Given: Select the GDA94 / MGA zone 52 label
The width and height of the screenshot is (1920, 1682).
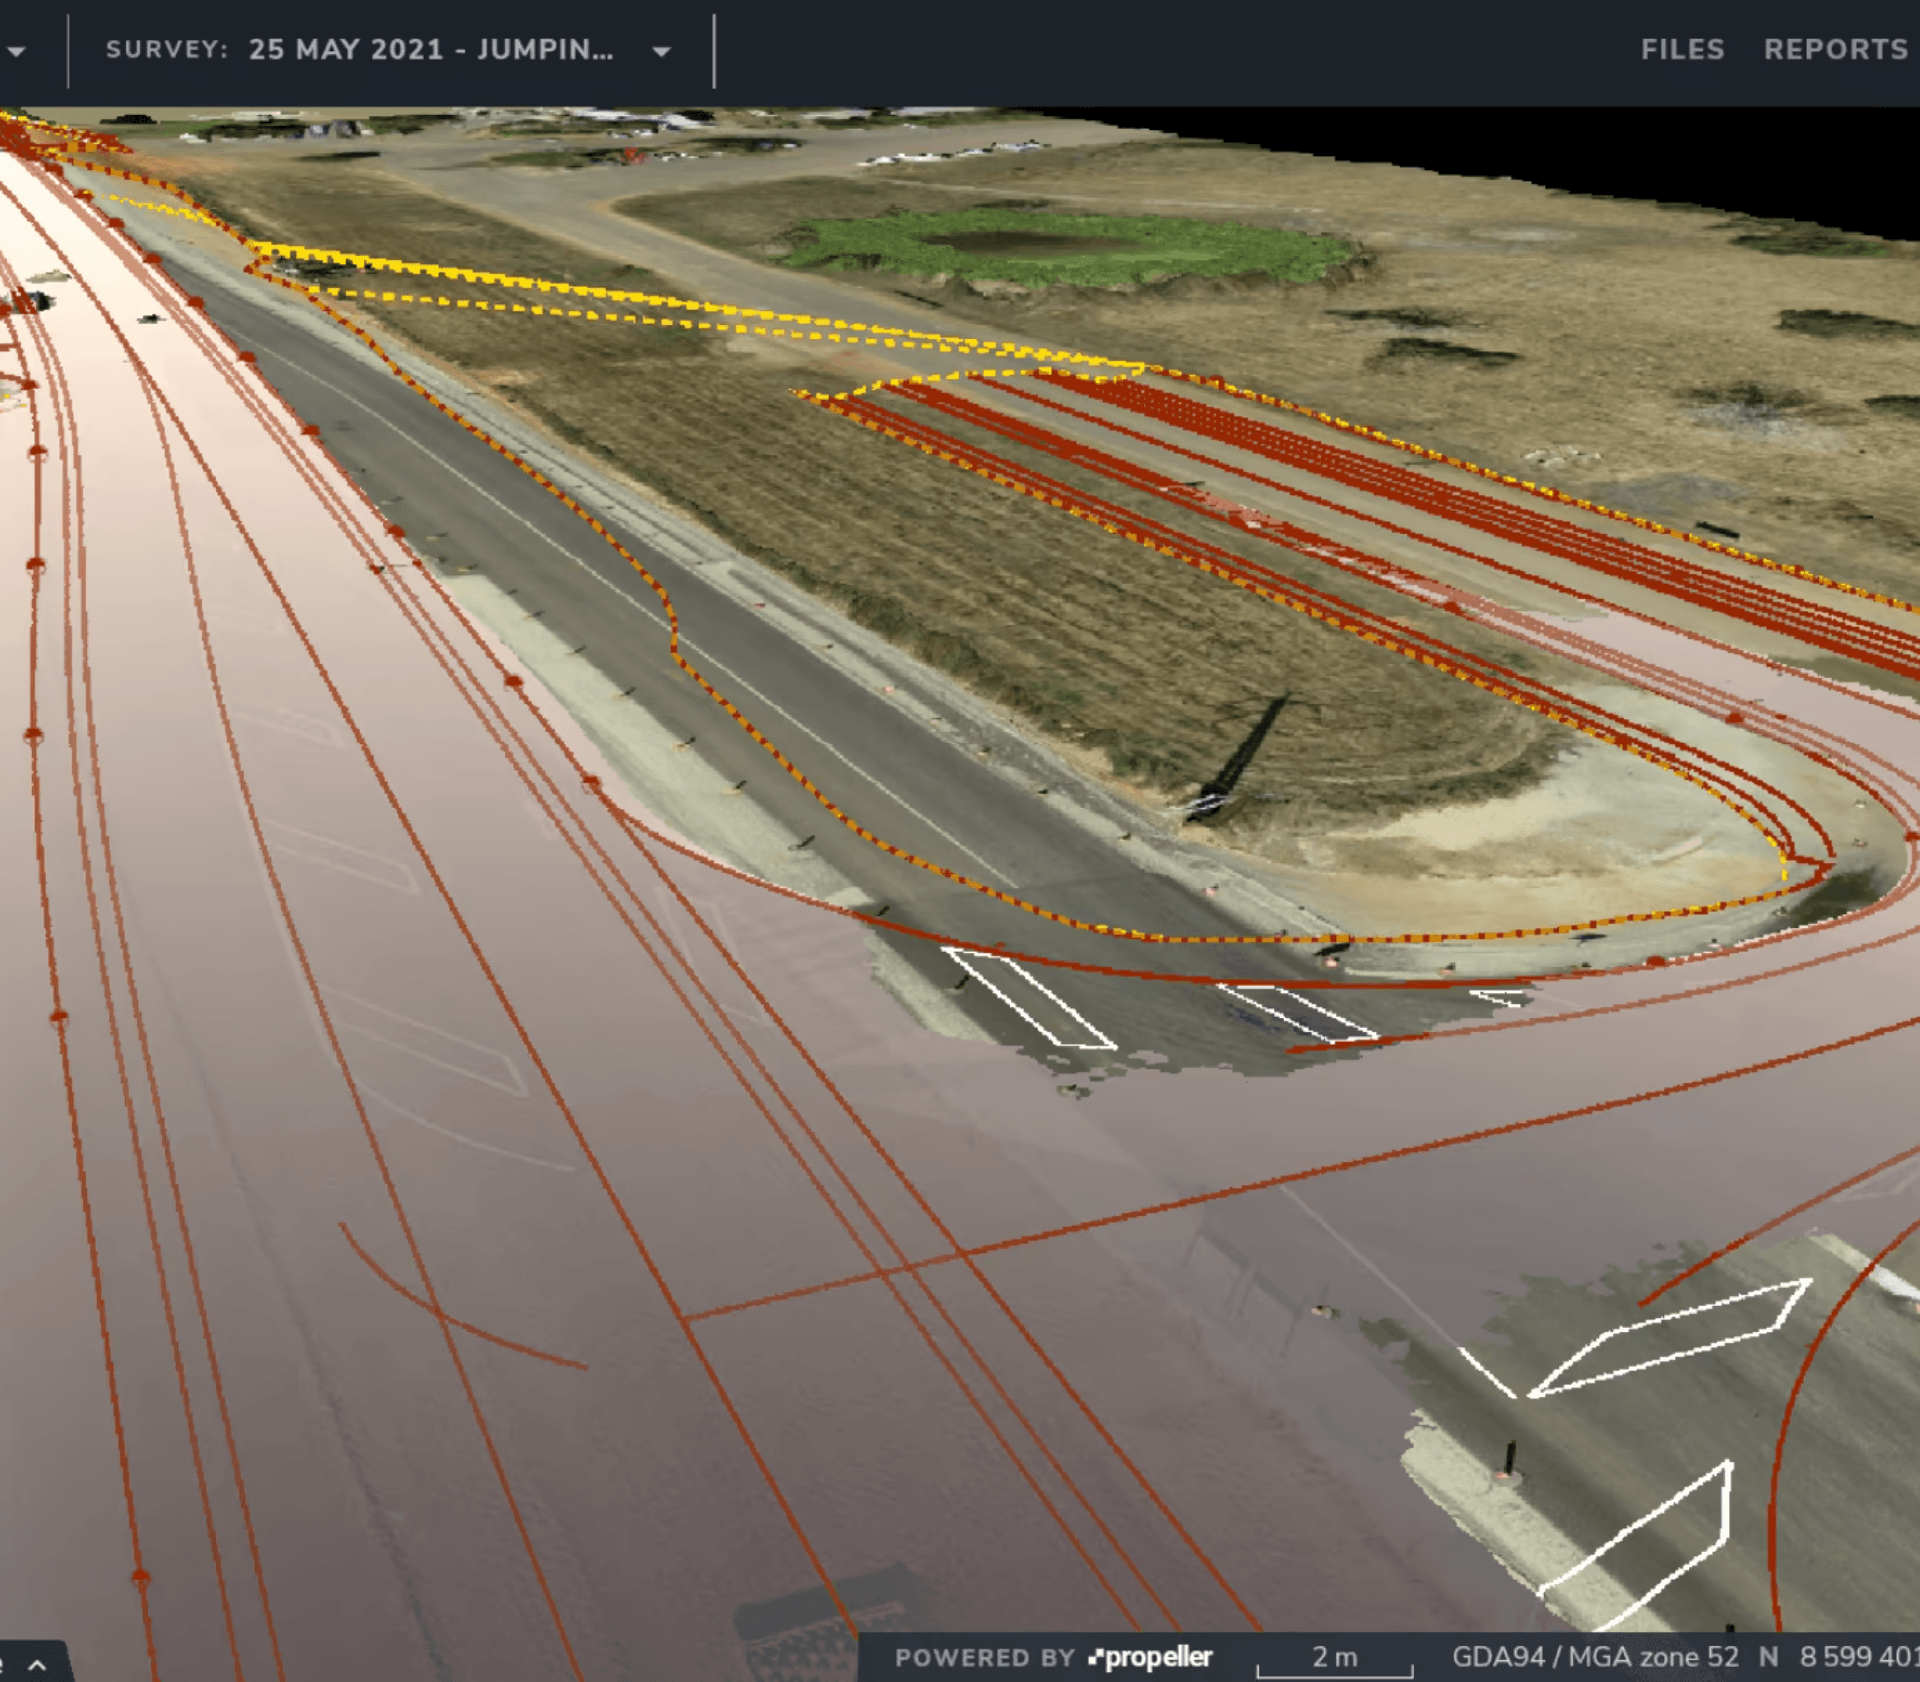Looking at the screenshot, I should (x=1595, y=1657).
